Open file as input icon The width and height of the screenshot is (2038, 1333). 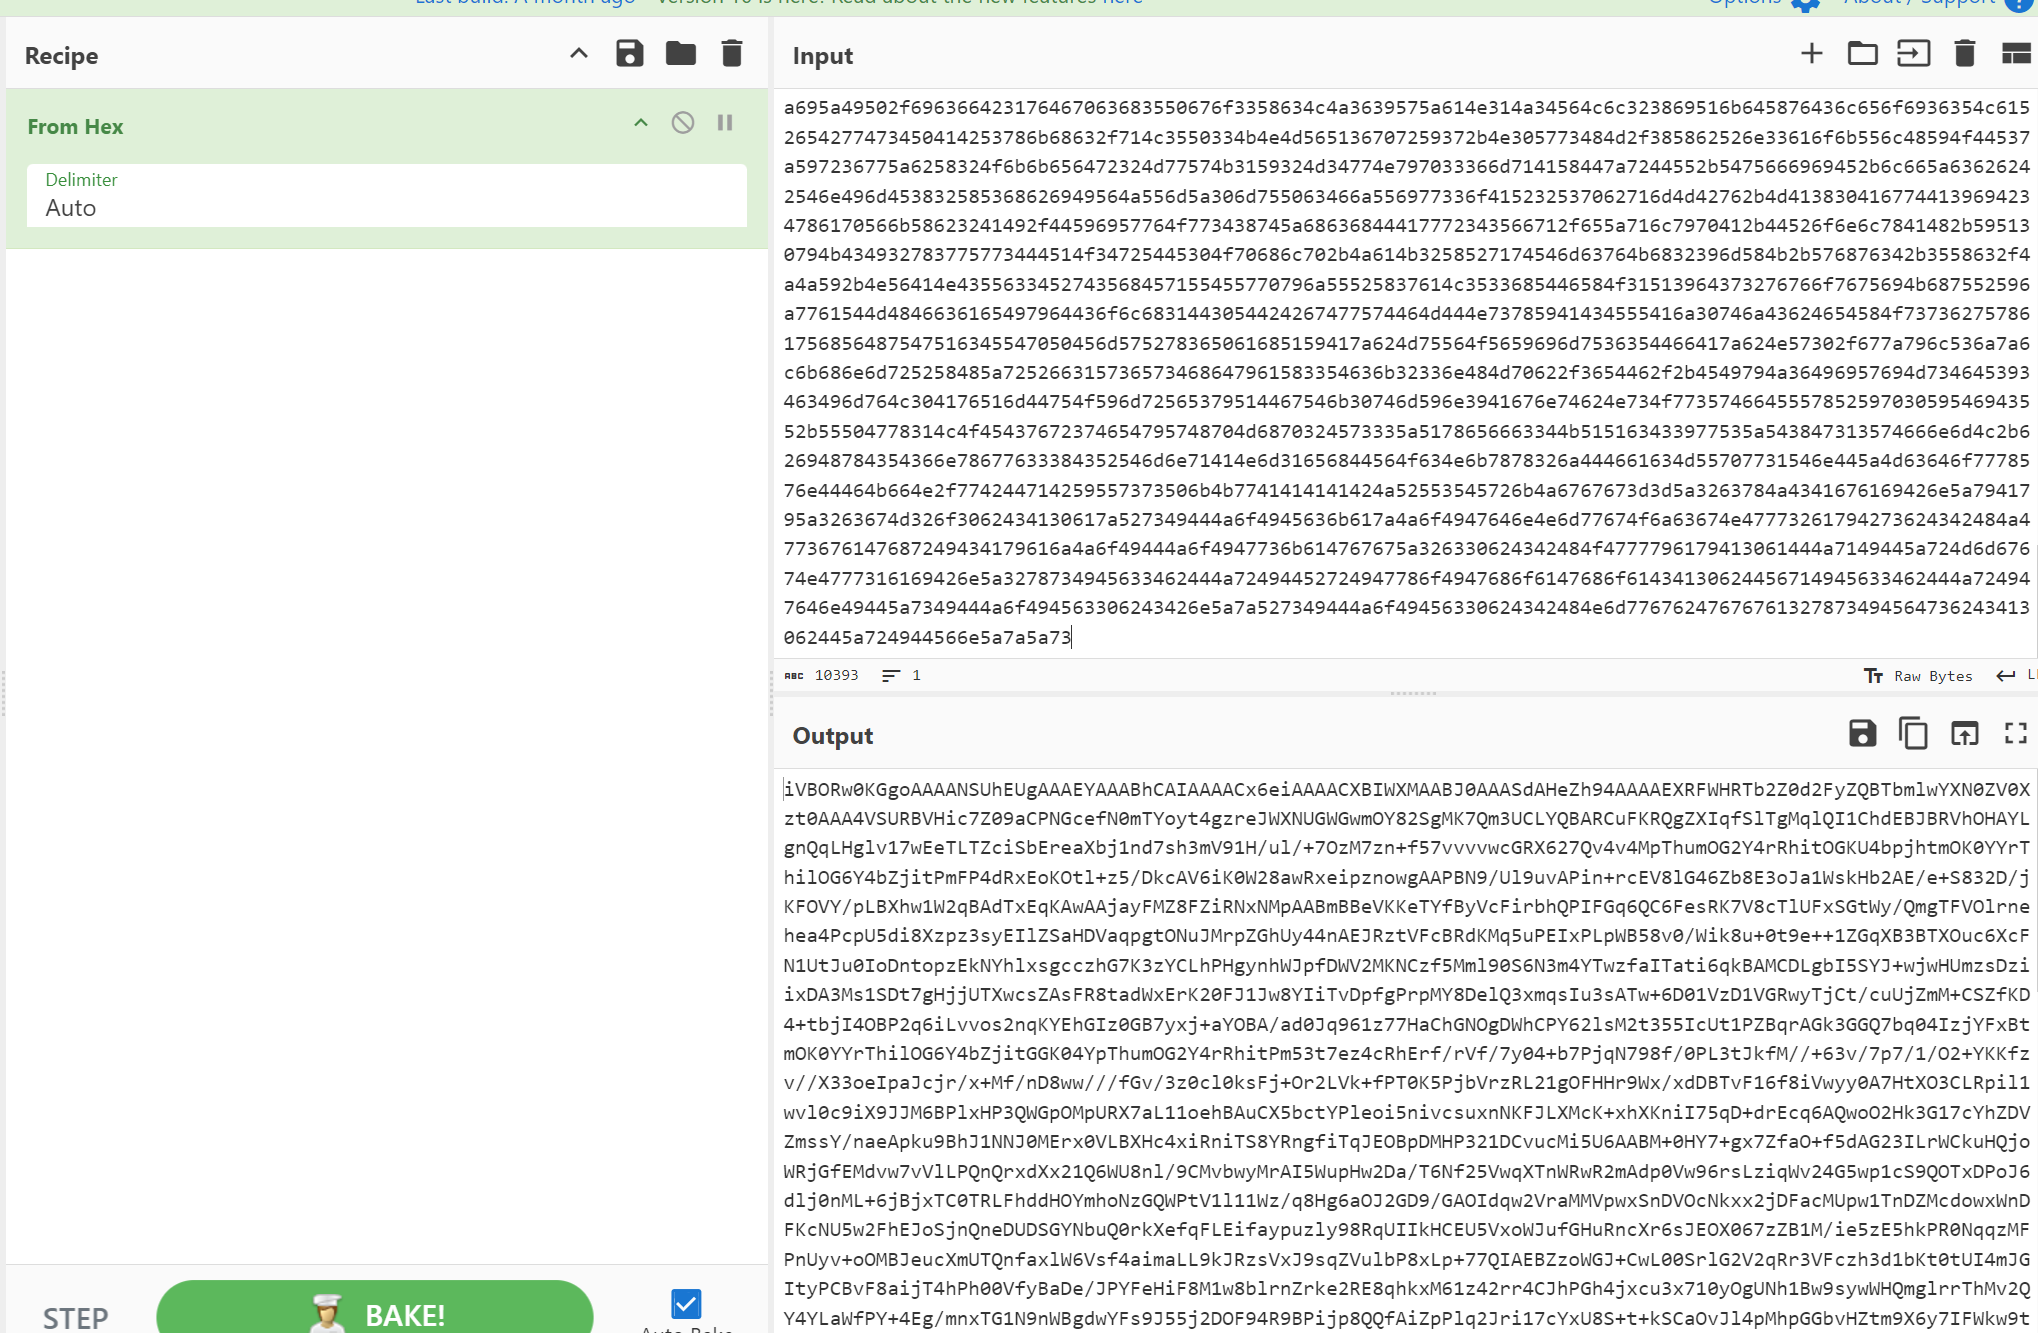point(1913,54)
